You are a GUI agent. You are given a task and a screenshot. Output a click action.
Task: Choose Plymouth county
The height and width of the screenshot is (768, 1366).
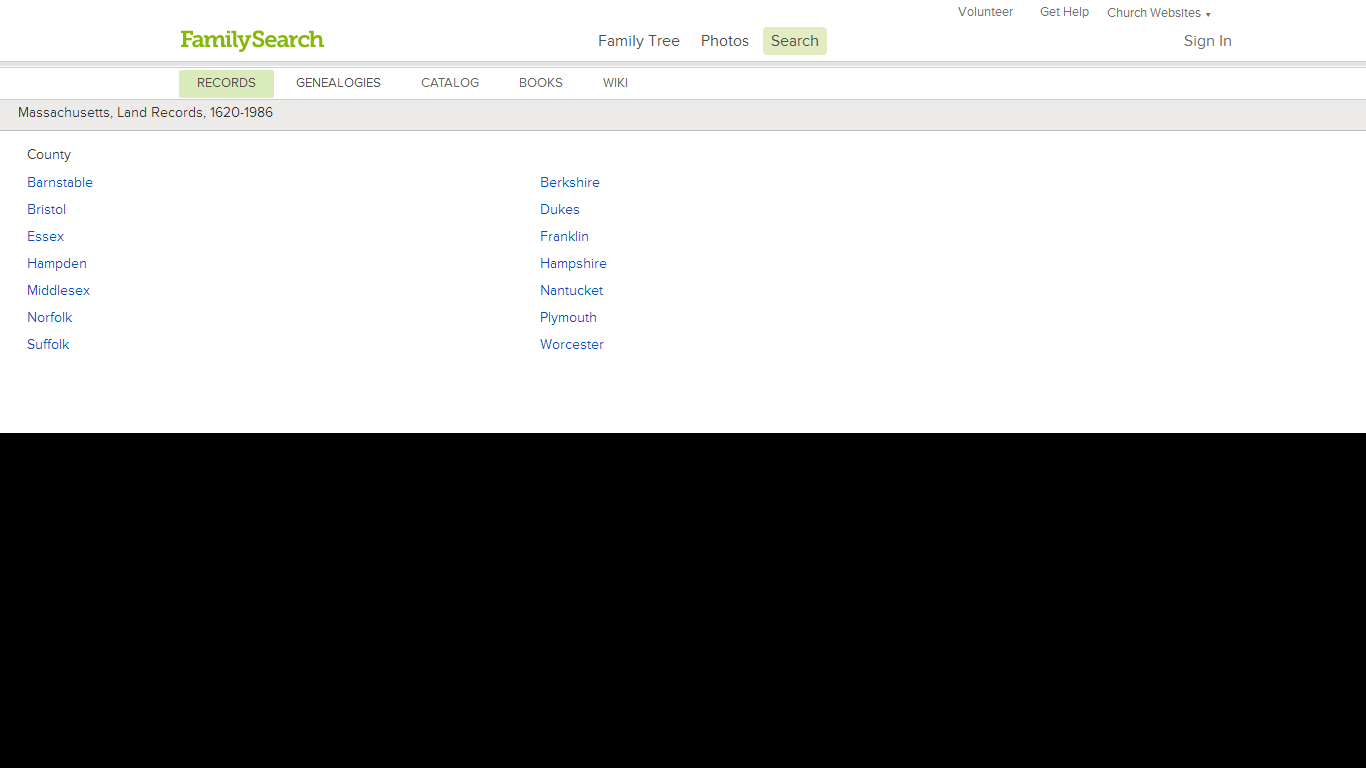coord(568,318)
